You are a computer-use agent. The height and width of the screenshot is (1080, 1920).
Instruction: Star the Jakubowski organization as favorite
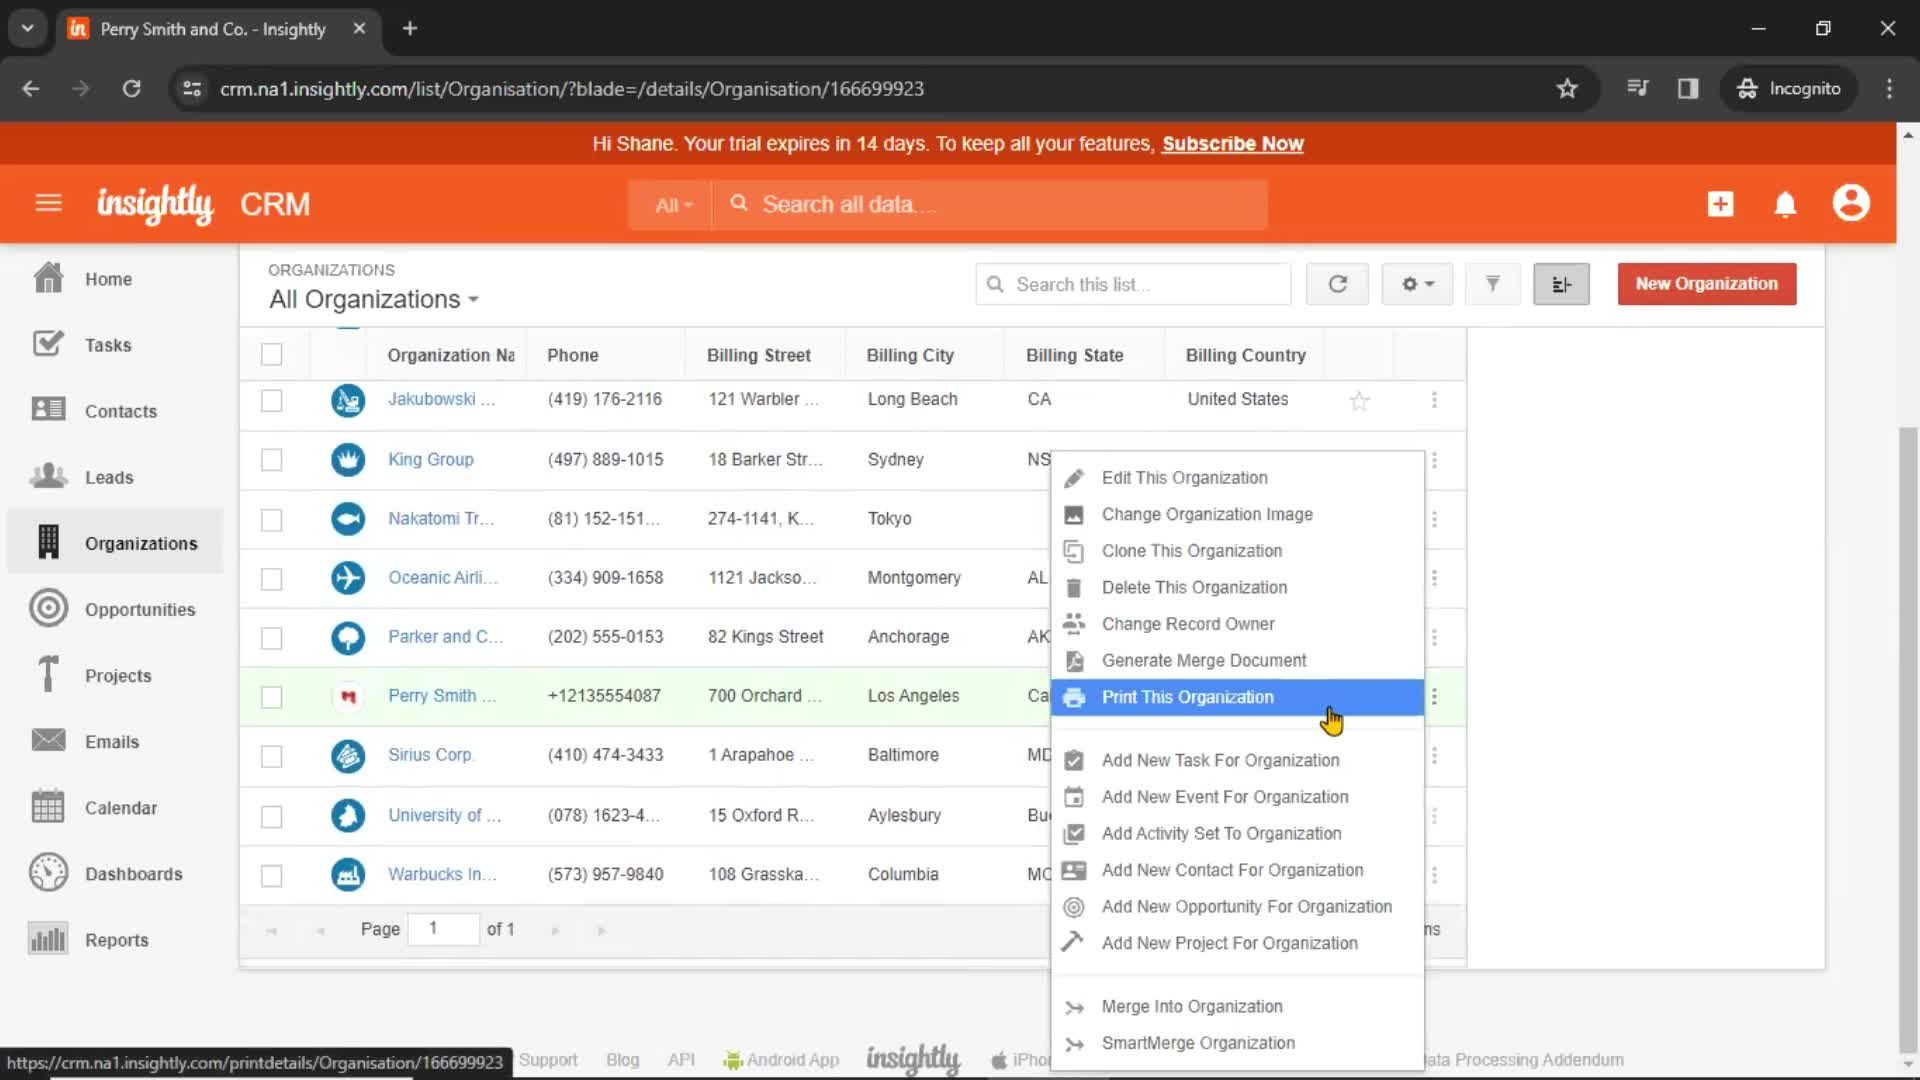[x=1359, y=401]
